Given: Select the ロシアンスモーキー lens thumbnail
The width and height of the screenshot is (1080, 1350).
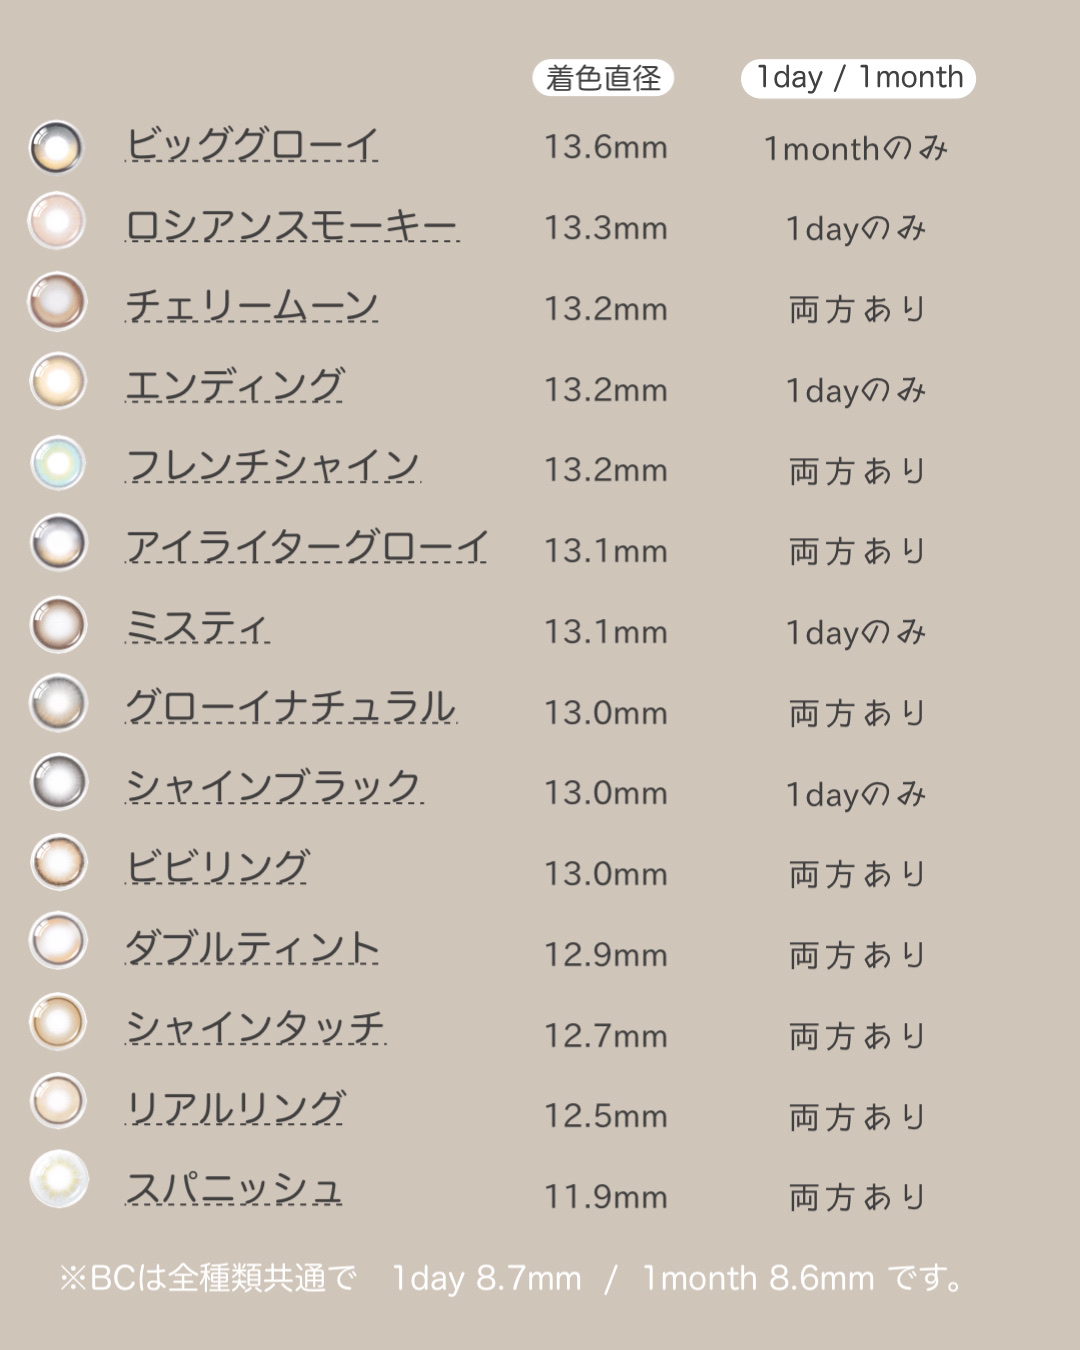Looking at the screenshot, I should tap(56, 221).
